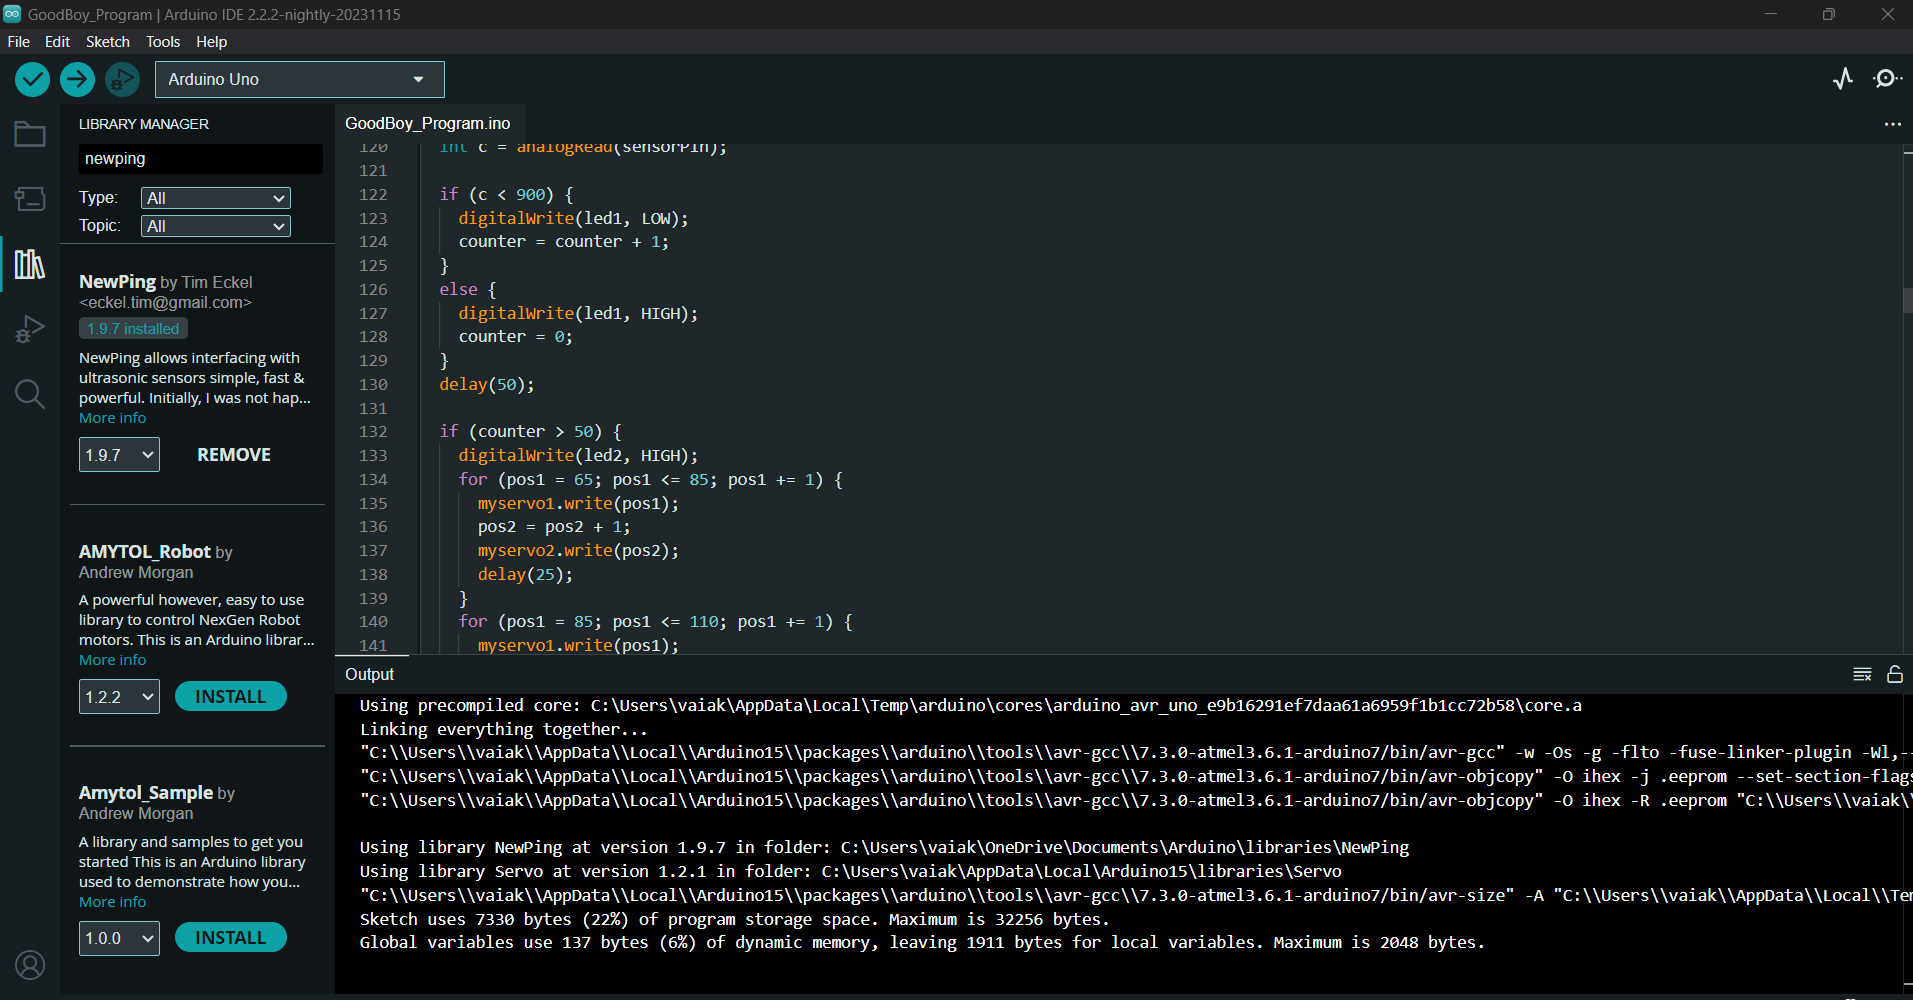Click the code editor vertical scrollbar thumb

(1907, 300)
